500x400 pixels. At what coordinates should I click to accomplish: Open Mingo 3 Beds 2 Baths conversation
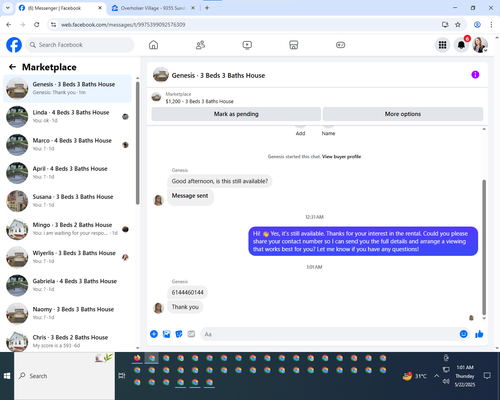67,229
